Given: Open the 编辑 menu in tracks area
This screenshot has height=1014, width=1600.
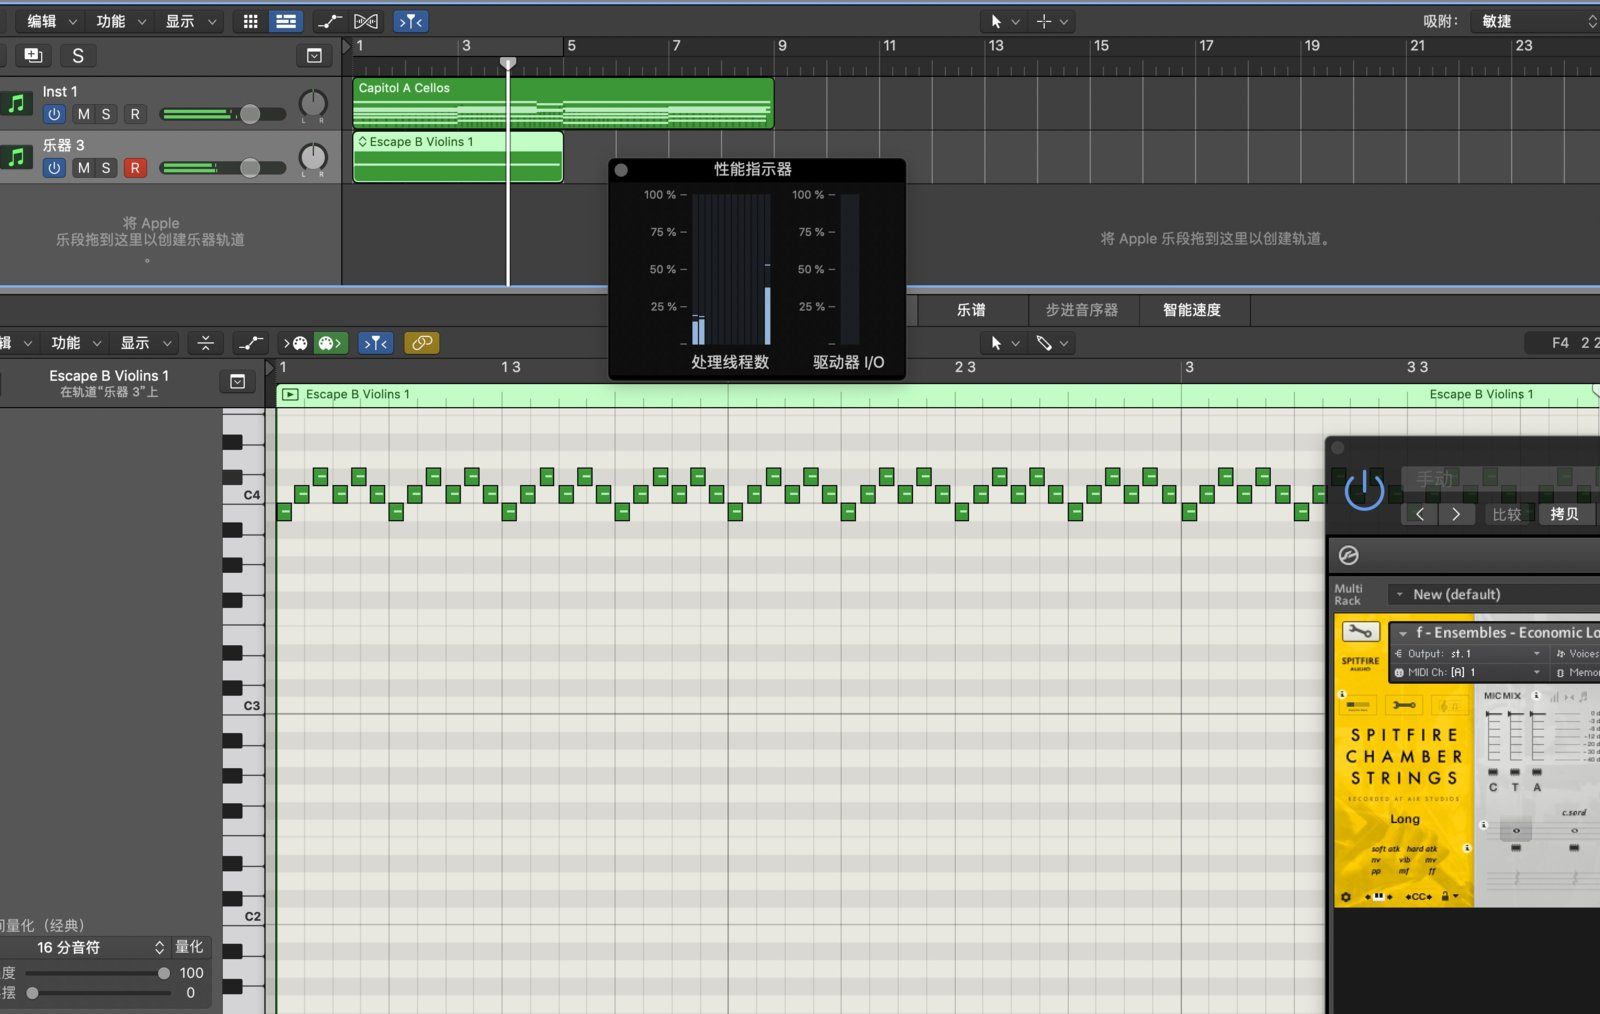Looking at the screenshot, I should (50, 21).
